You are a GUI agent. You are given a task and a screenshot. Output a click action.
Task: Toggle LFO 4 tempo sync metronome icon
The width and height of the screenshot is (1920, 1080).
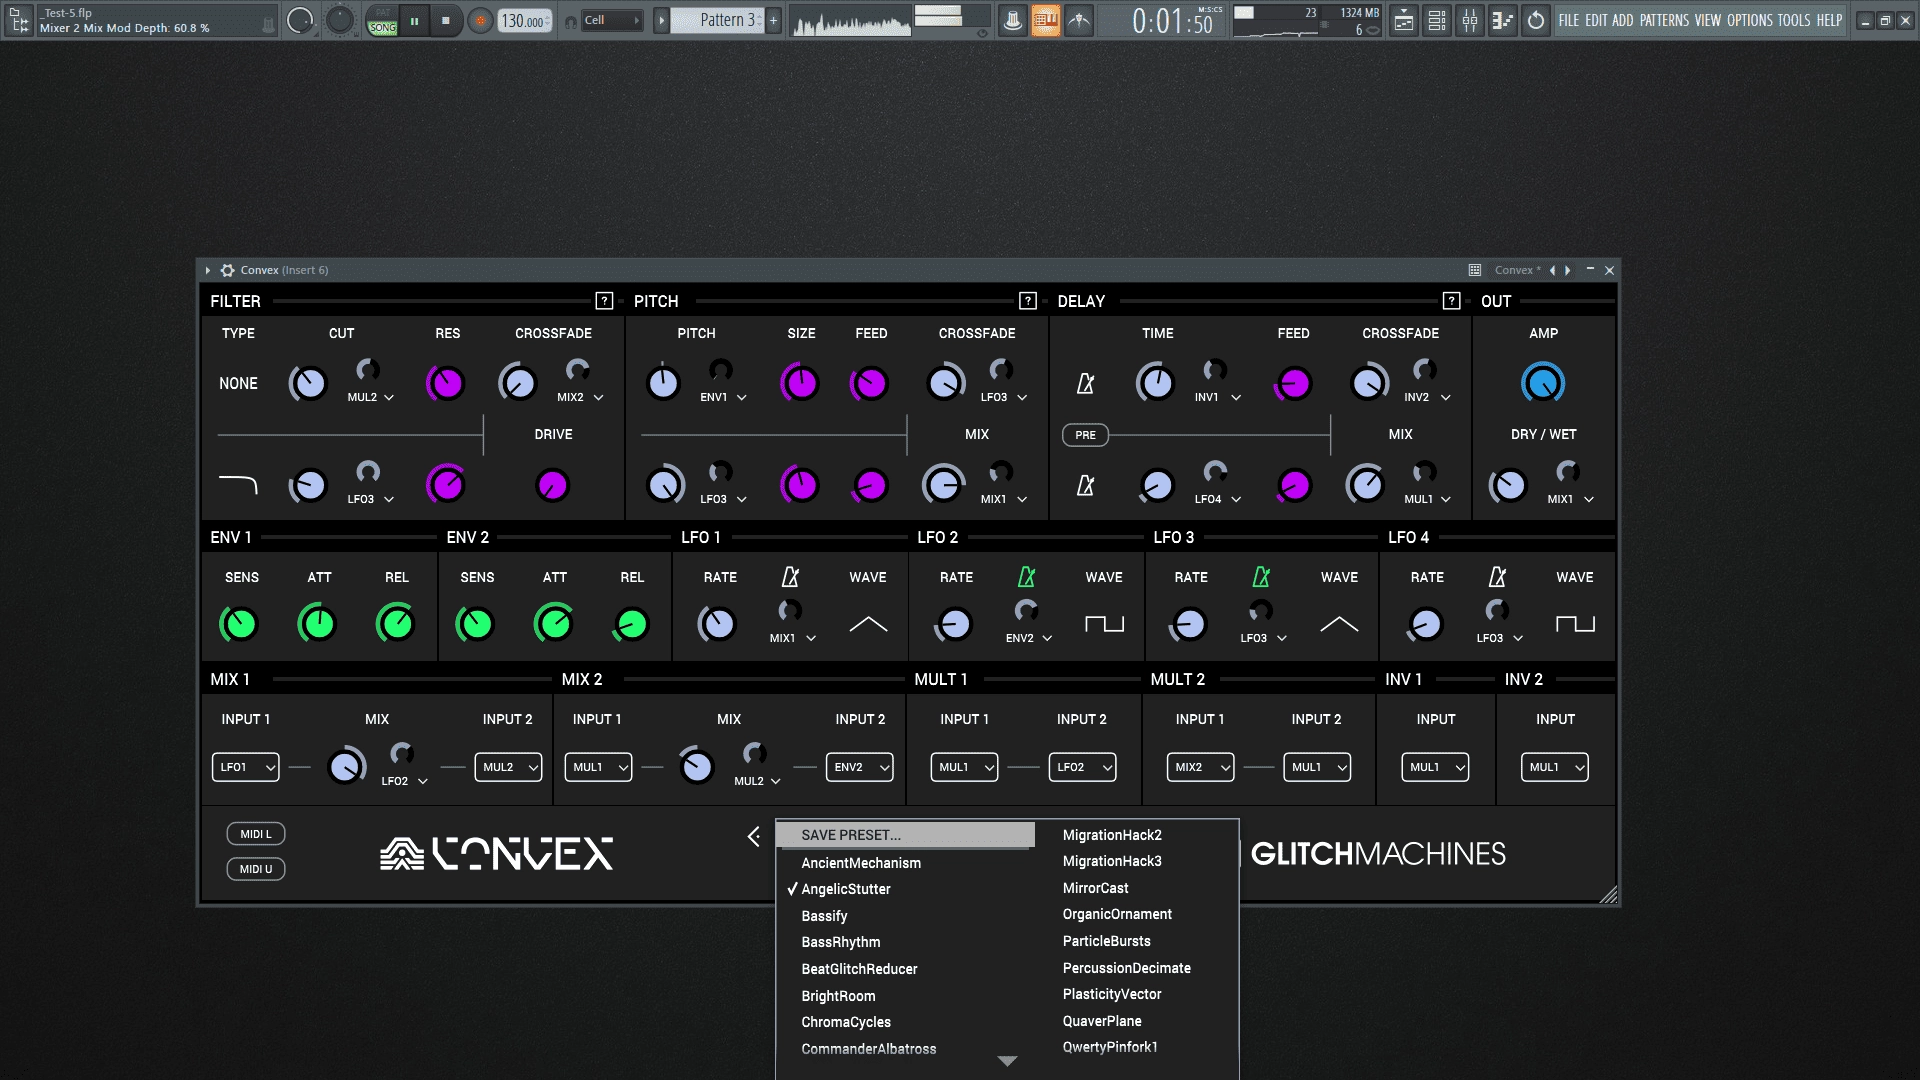pyautogui.click(x=1497, y=577)
